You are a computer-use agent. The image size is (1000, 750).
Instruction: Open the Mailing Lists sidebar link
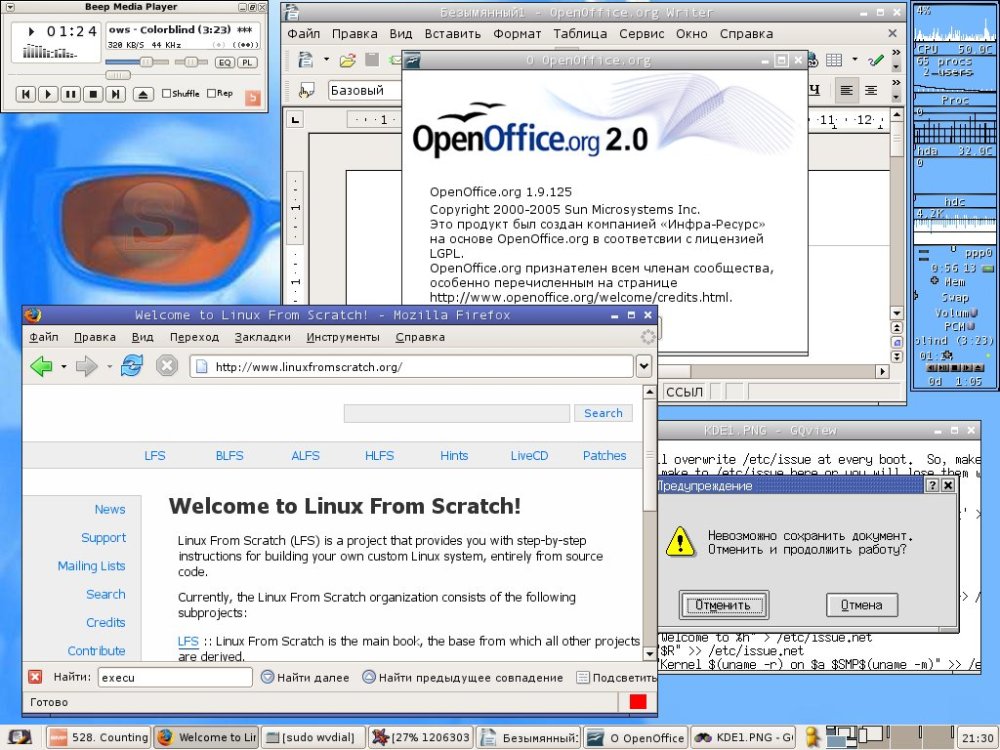[x=91, y=566]
